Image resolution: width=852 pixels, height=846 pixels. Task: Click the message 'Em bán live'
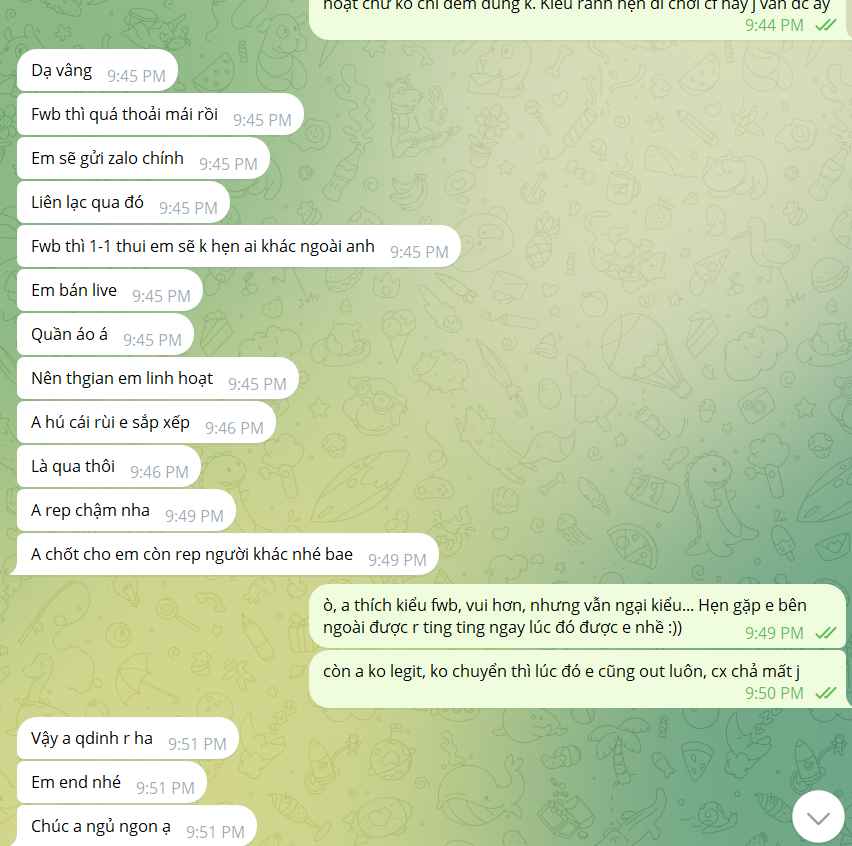pos(110,291)
